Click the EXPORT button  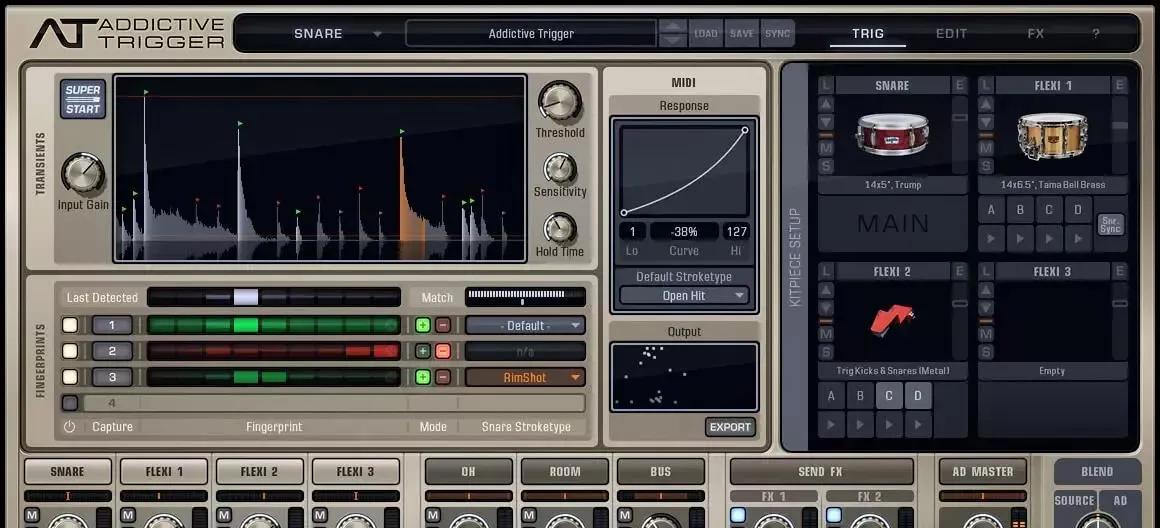729,427
